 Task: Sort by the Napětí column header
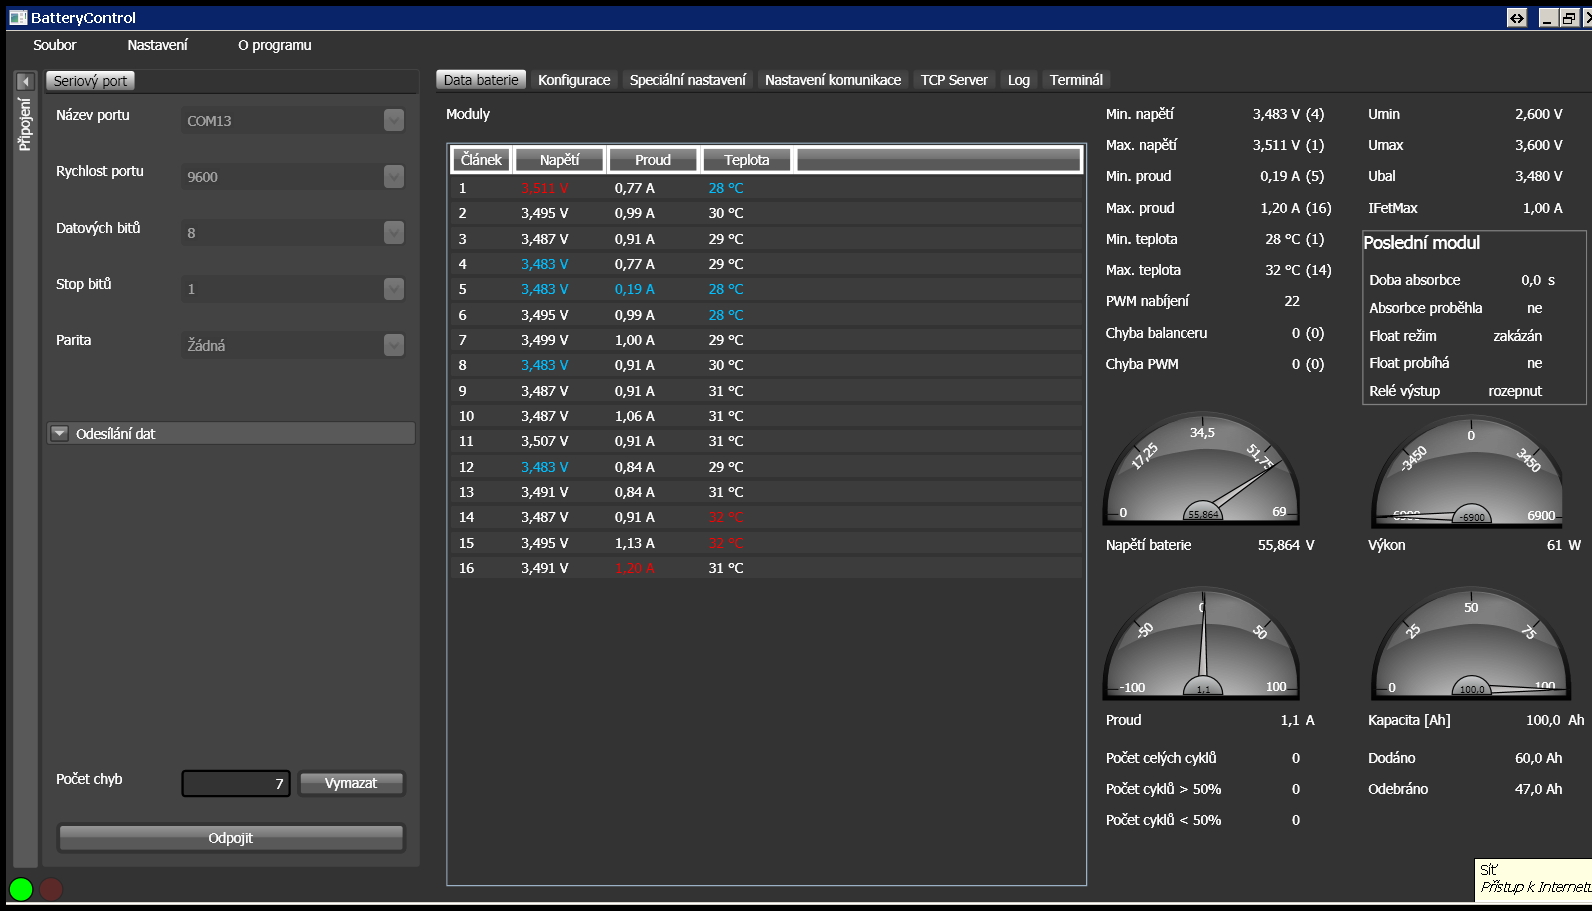click(x=559, y=160)
